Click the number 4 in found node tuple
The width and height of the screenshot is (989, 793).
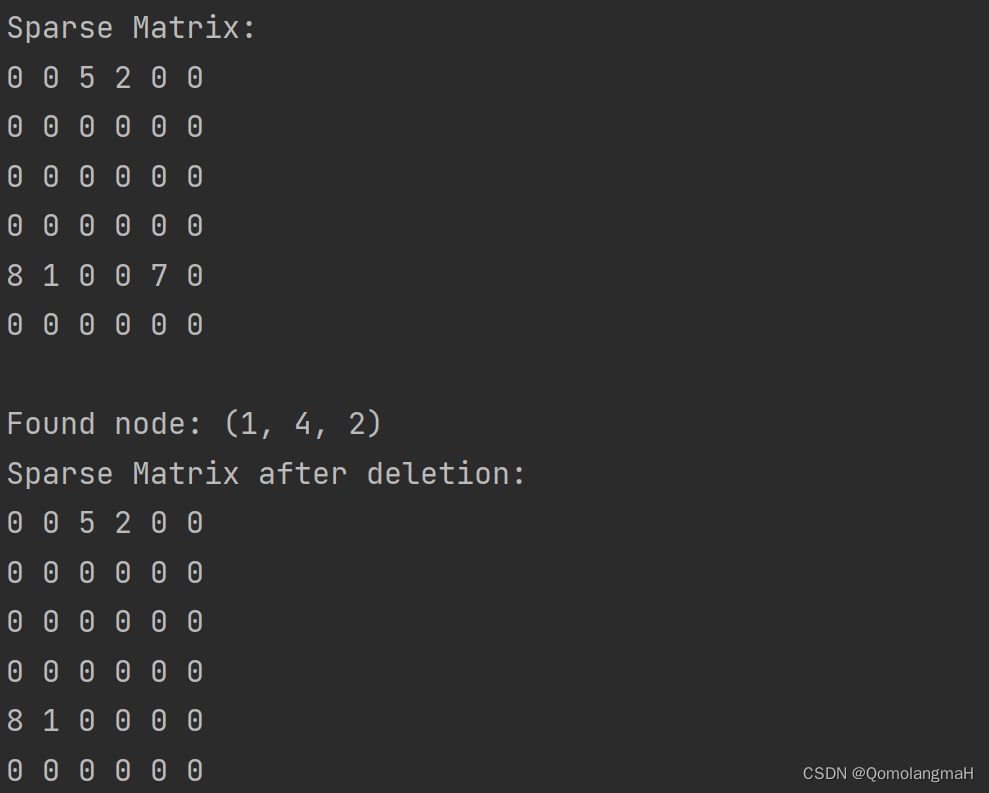303,423
